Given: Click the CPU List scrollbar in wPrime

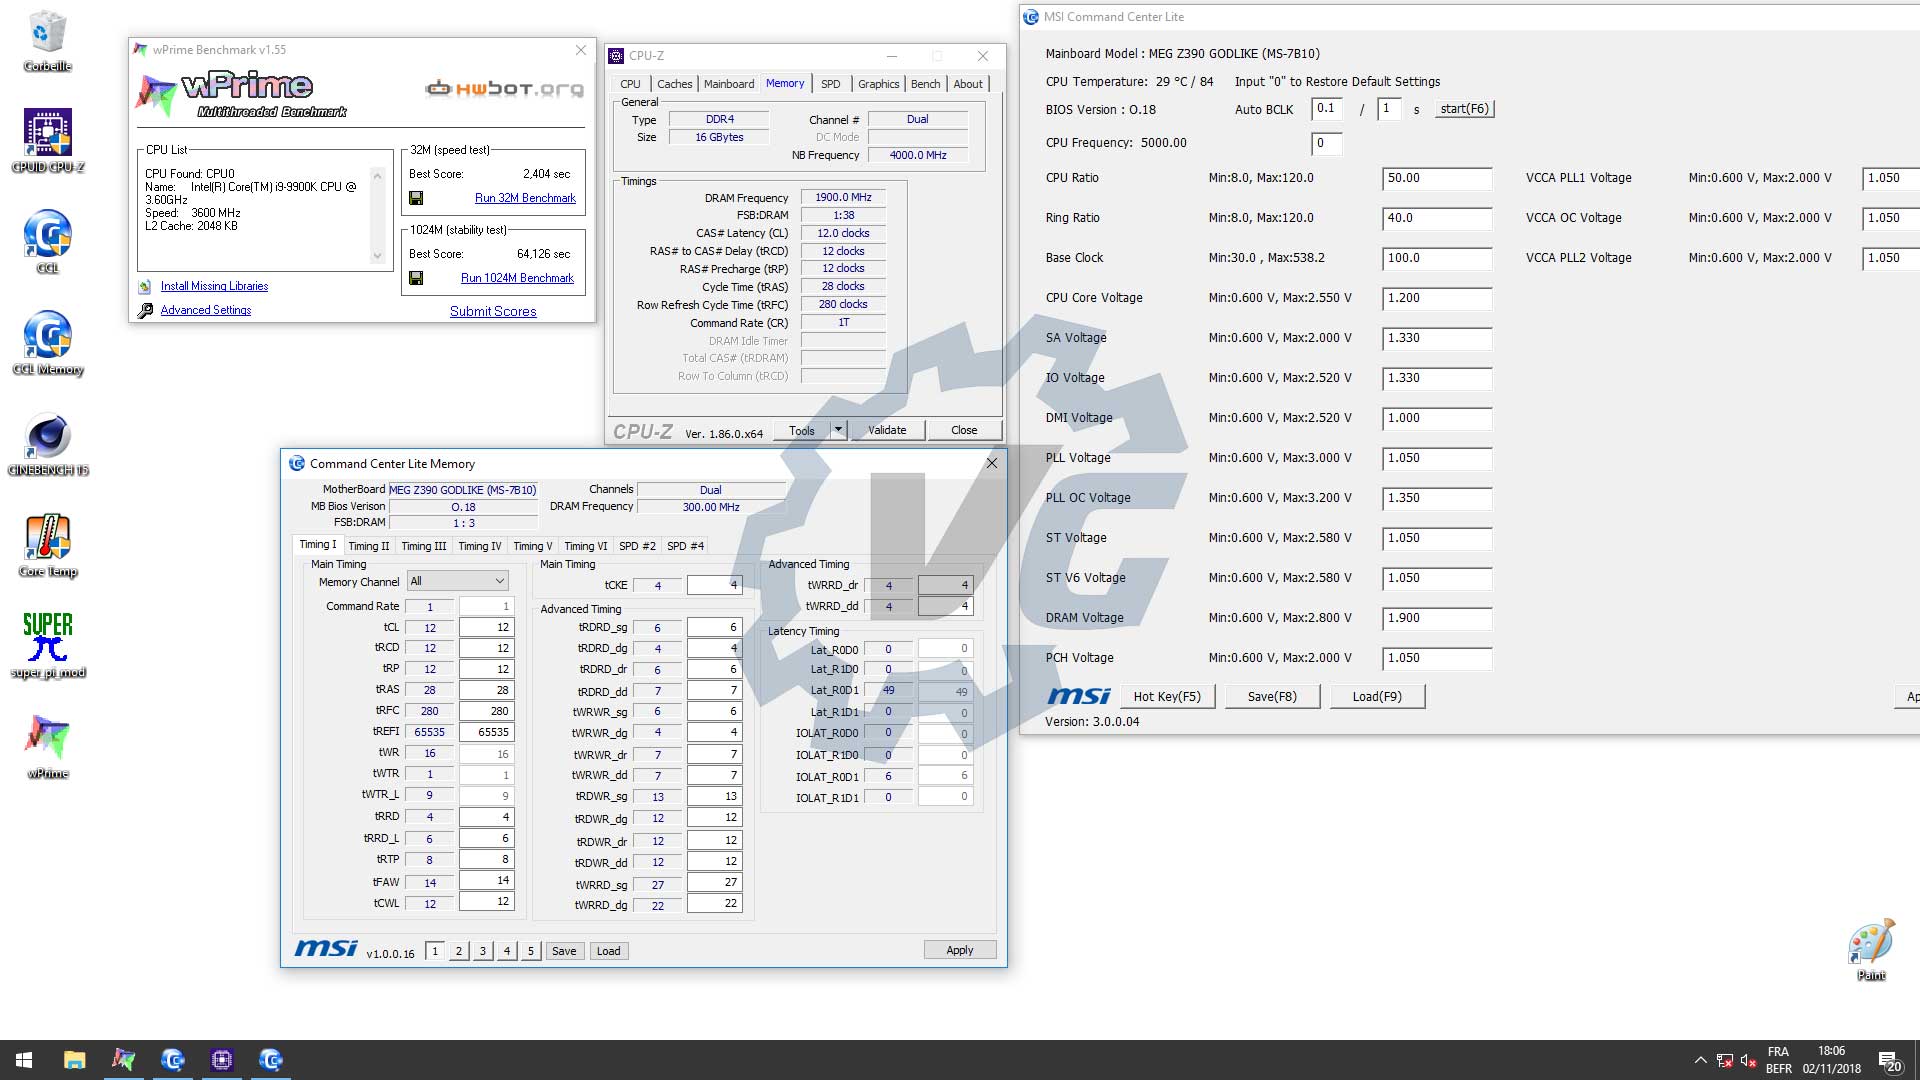Looking at the screenshot, I should click(377, 216).
